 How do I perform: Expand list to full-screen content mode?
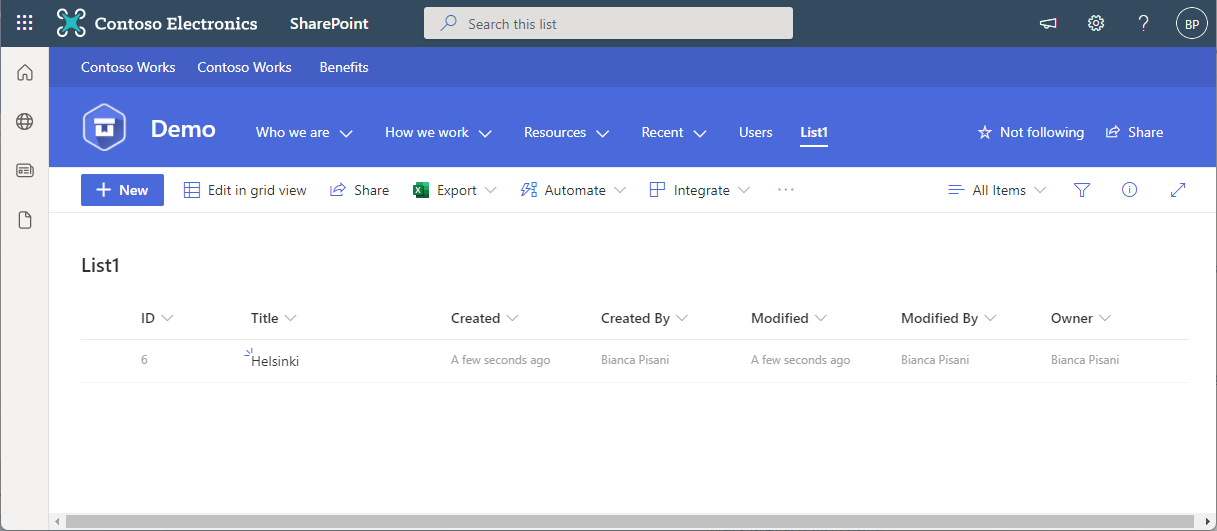pos(1177,190)
